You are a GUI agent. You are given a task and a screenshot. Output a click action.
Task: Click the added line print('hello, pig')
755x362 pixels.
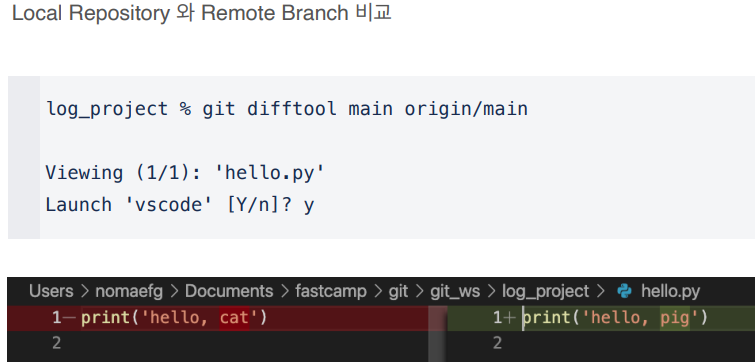[615, 318]
